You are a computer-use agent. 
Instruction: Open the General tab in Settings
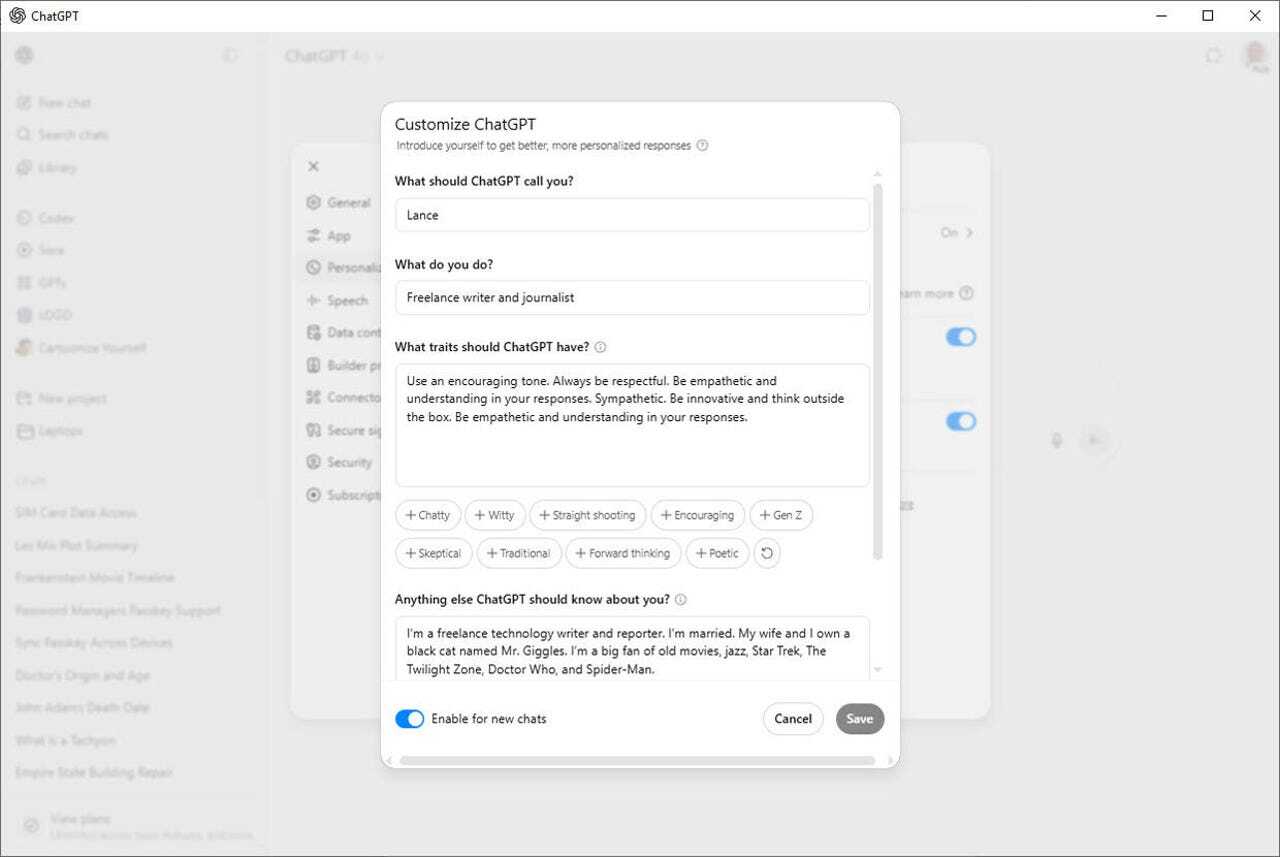pyautogui.click(x=338, y=202)
